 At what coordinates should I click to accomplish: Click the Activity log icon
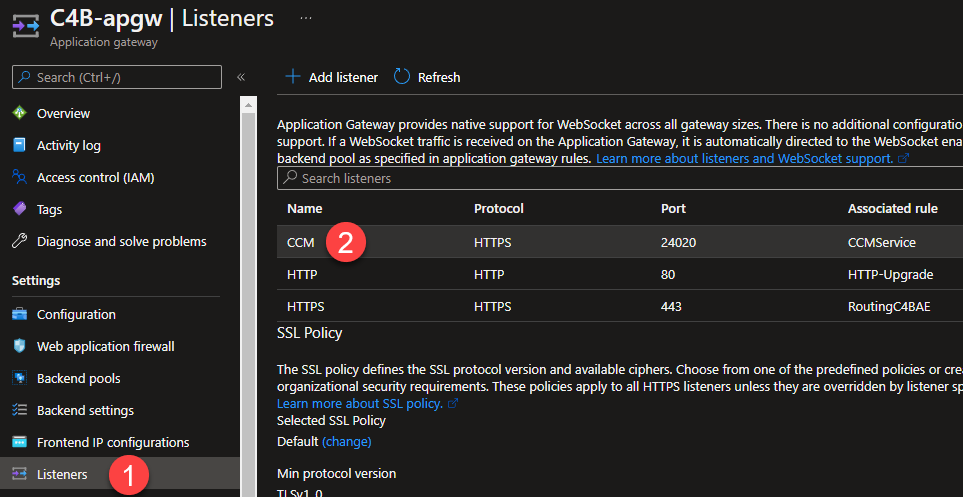click(20, 145)
